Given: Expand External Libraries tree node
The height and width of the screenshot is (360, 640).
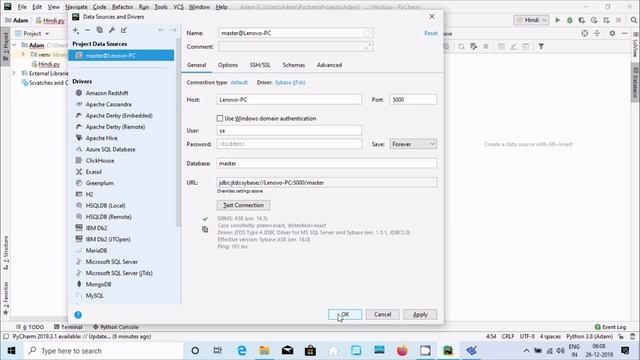Looking at the screenshot, I should pos(14,73).
